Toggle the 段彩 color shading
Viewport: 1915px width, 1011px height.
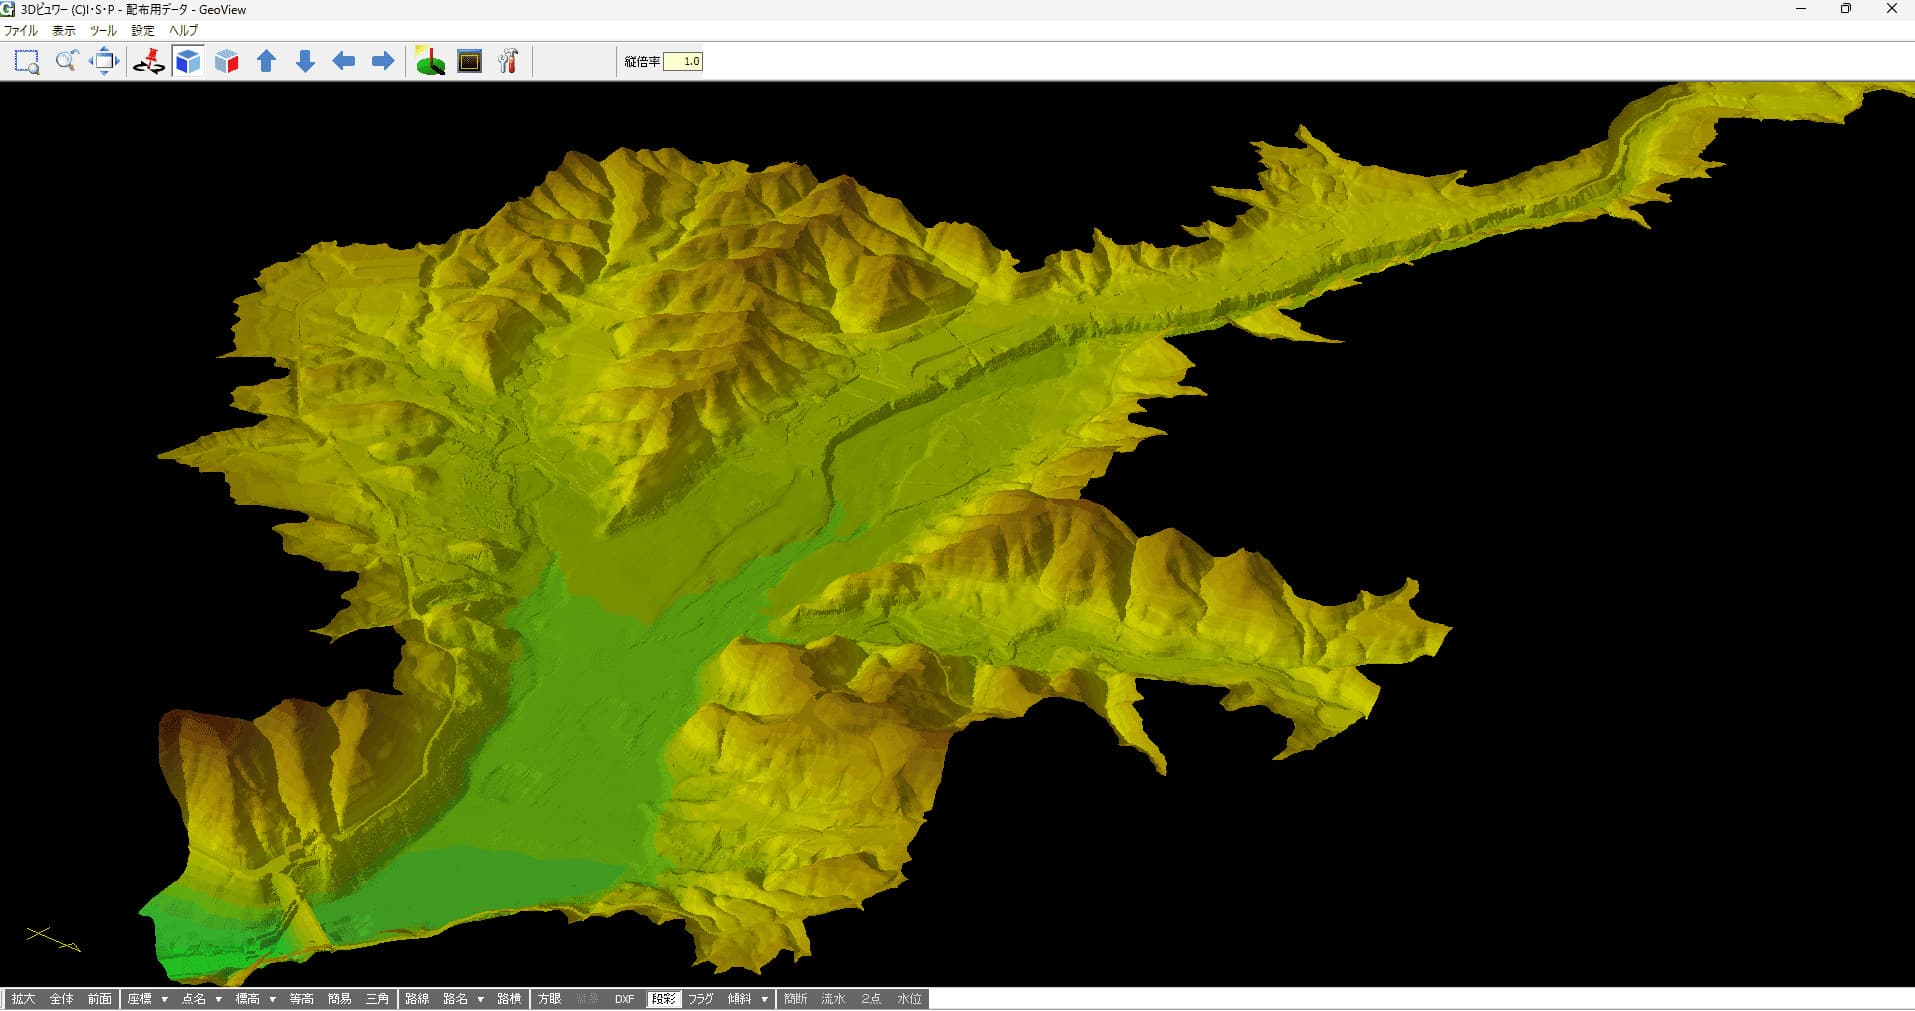[663, 999]
